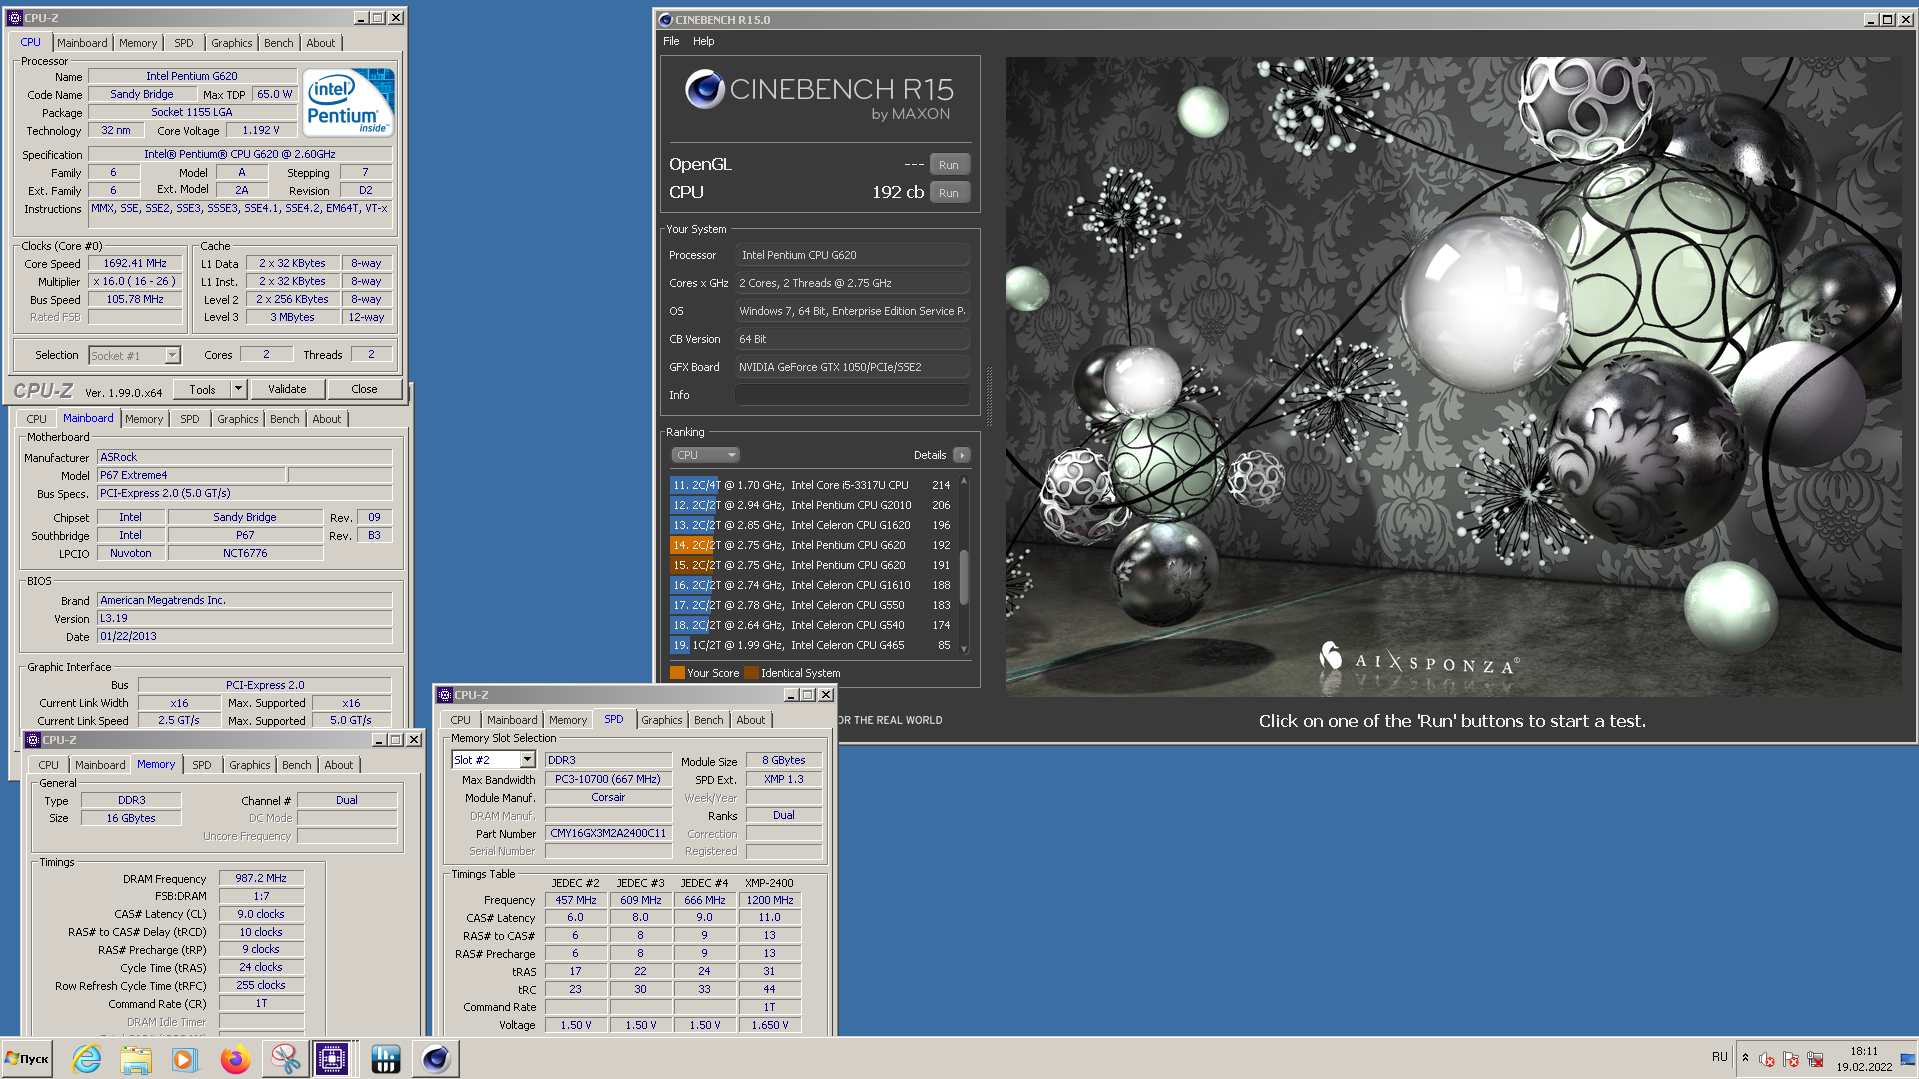Click the panel splitter handle beside Info field
The width and height of the screenshot is (1919, 1079).
[990, 395]
